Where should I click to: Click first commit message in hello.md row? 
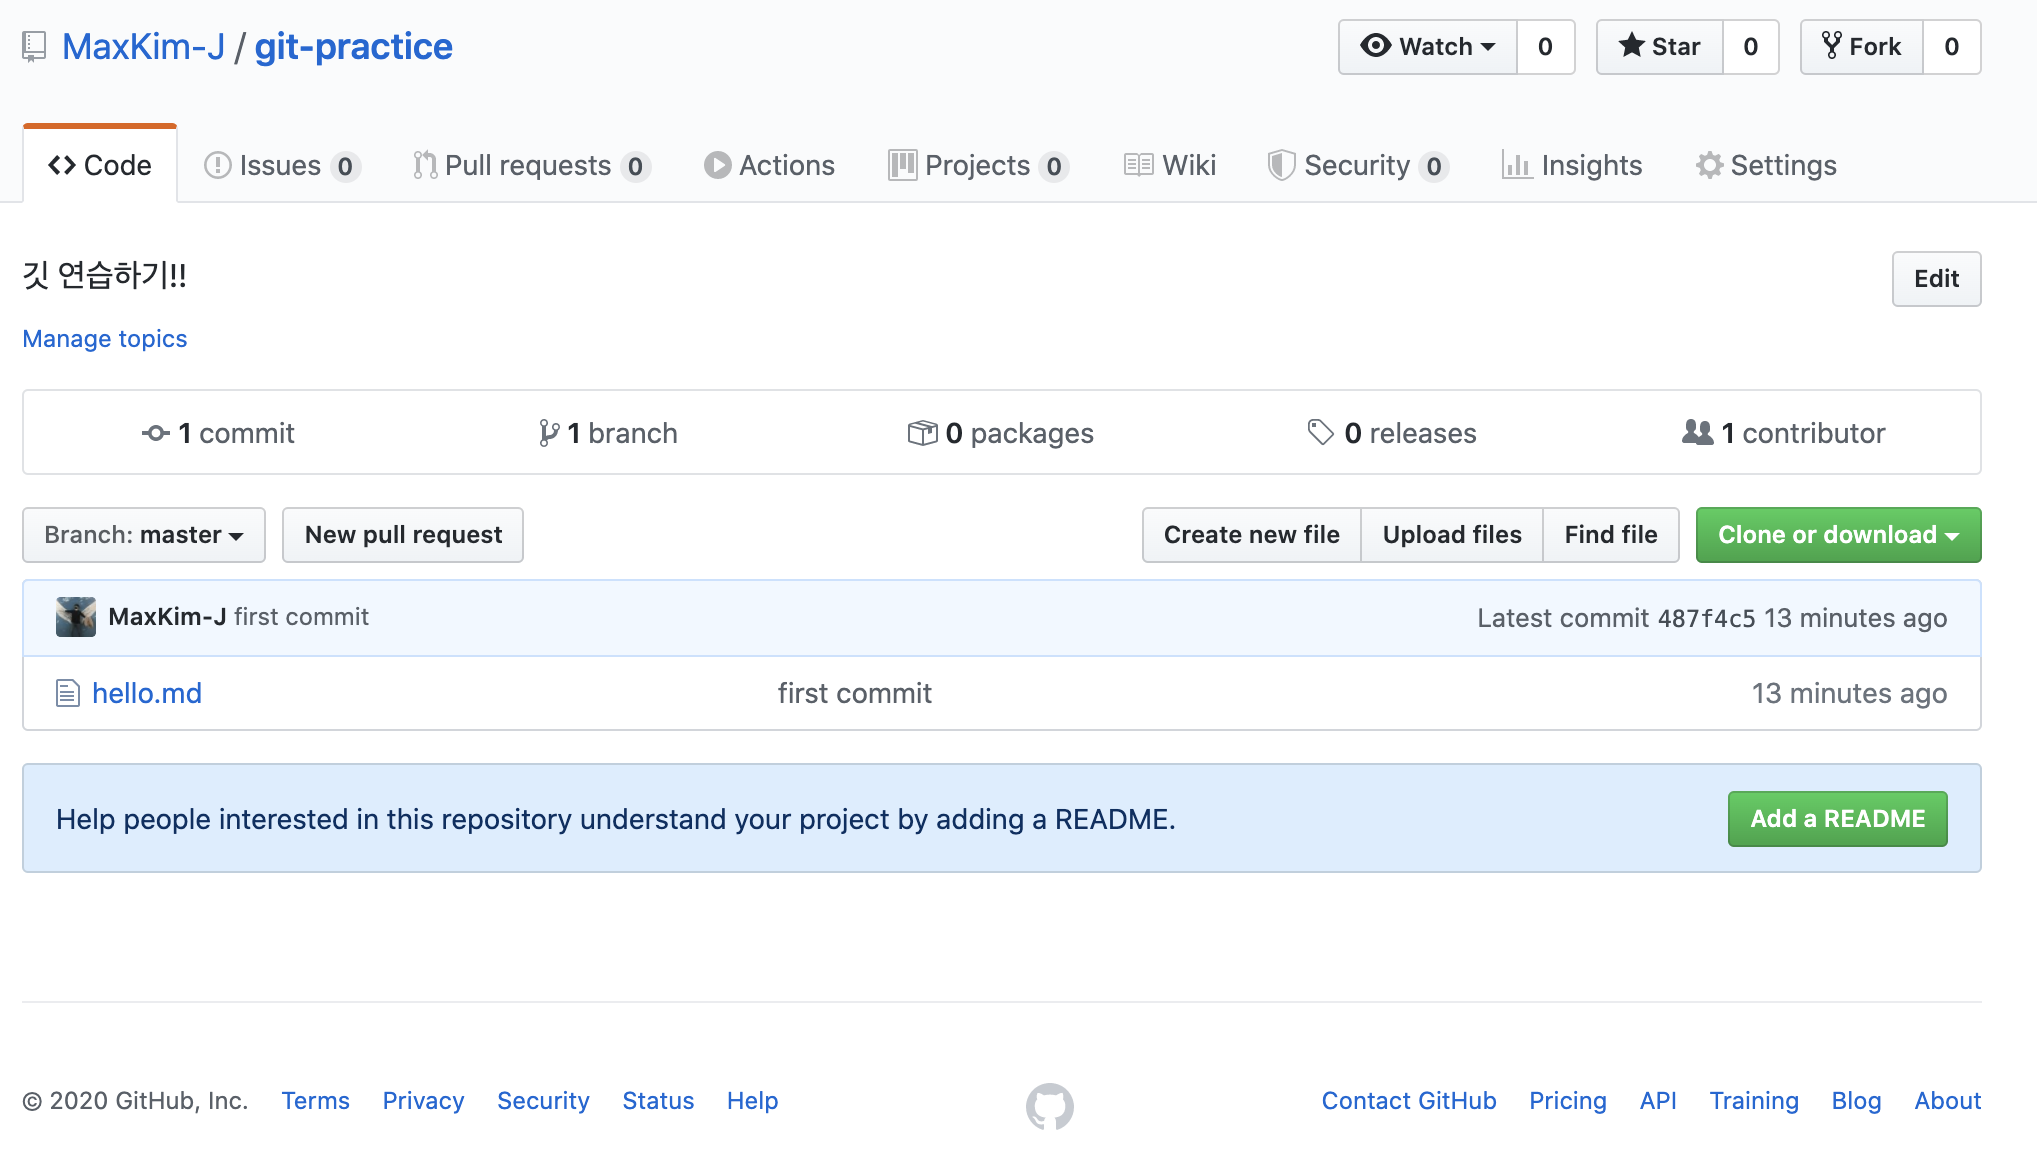pyautogui.click(x=855, y=693)
